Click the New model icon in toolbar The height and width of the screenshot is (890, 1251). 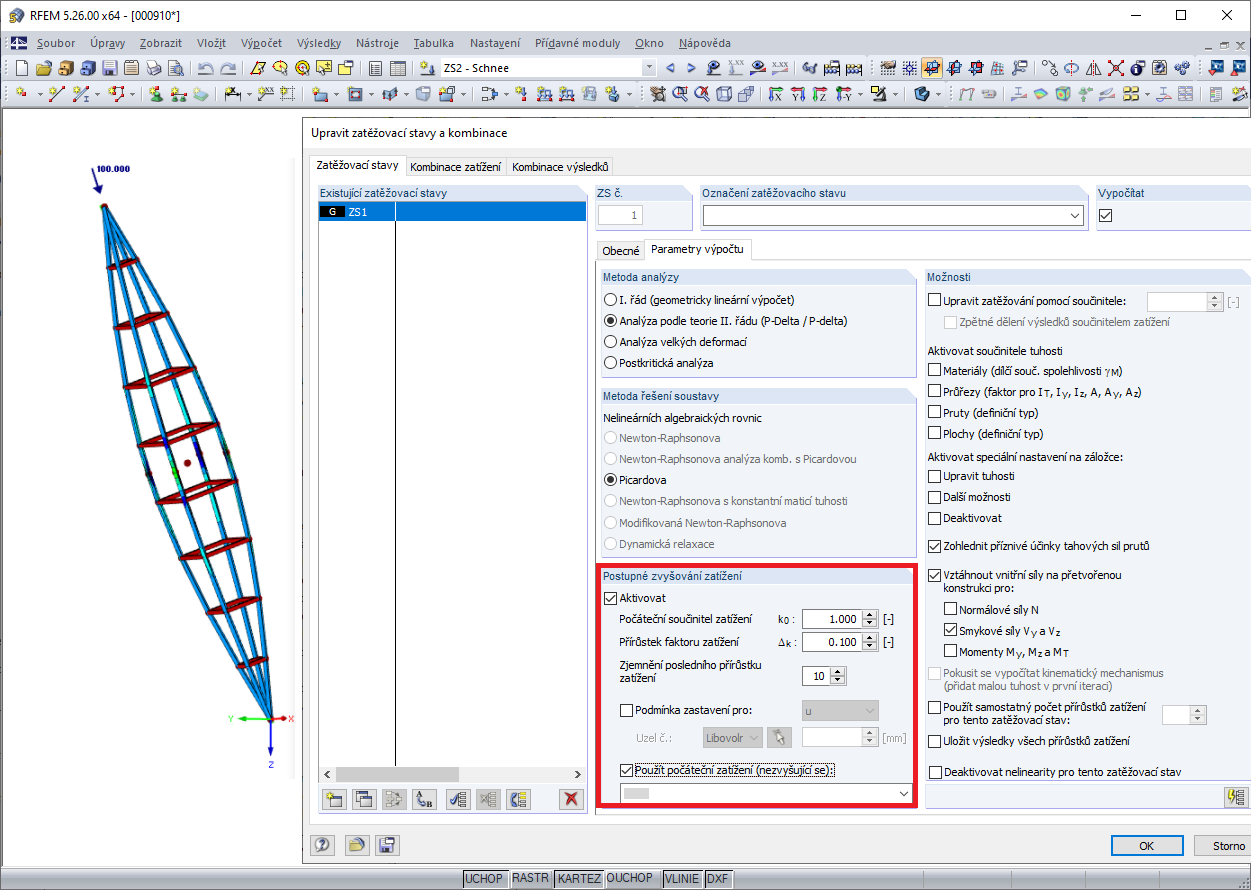coord(22,68)
